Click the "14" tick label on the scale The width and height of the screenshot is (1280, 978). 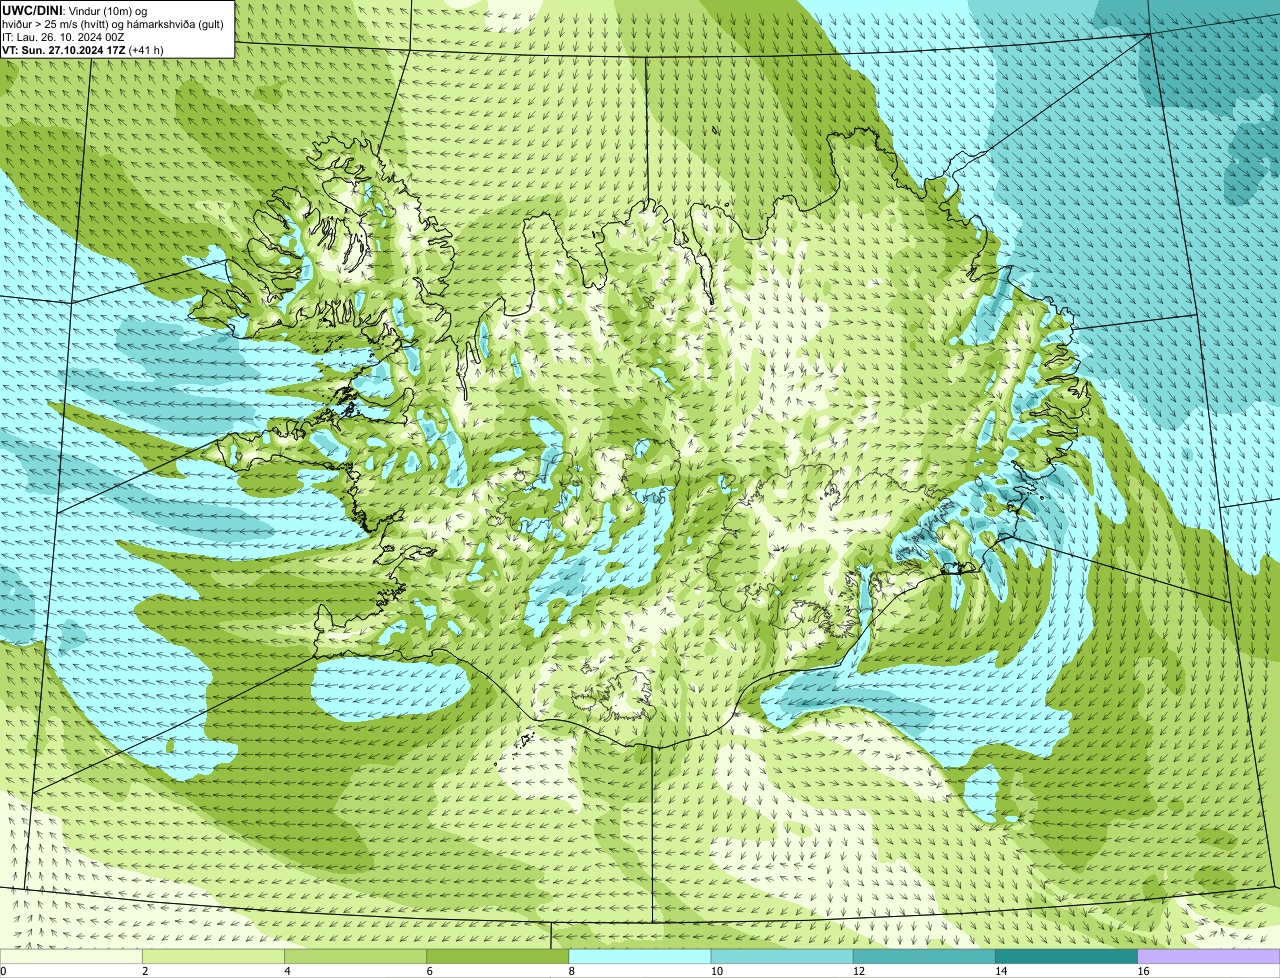(x=1000, y=971)
